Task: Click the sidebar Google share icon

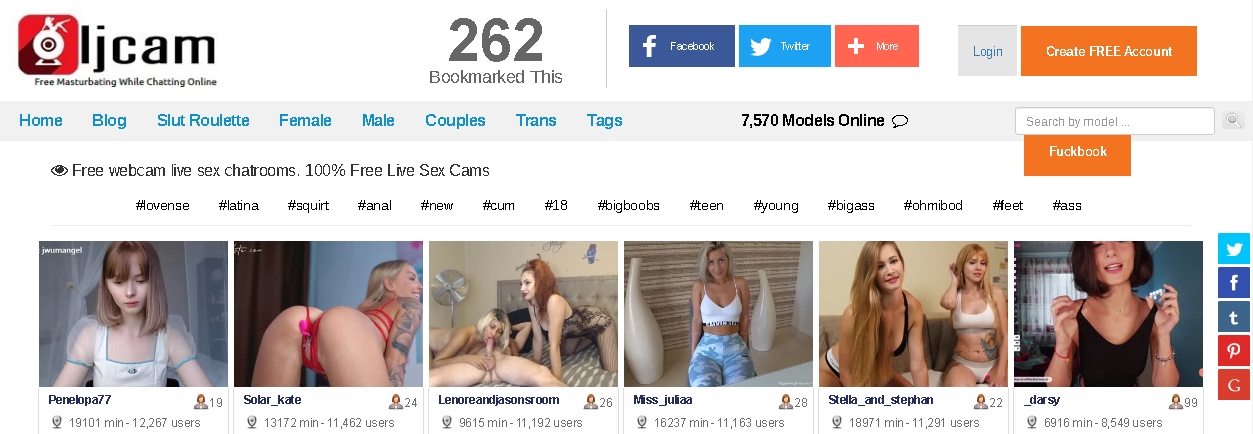Action: coord(1234,385)
